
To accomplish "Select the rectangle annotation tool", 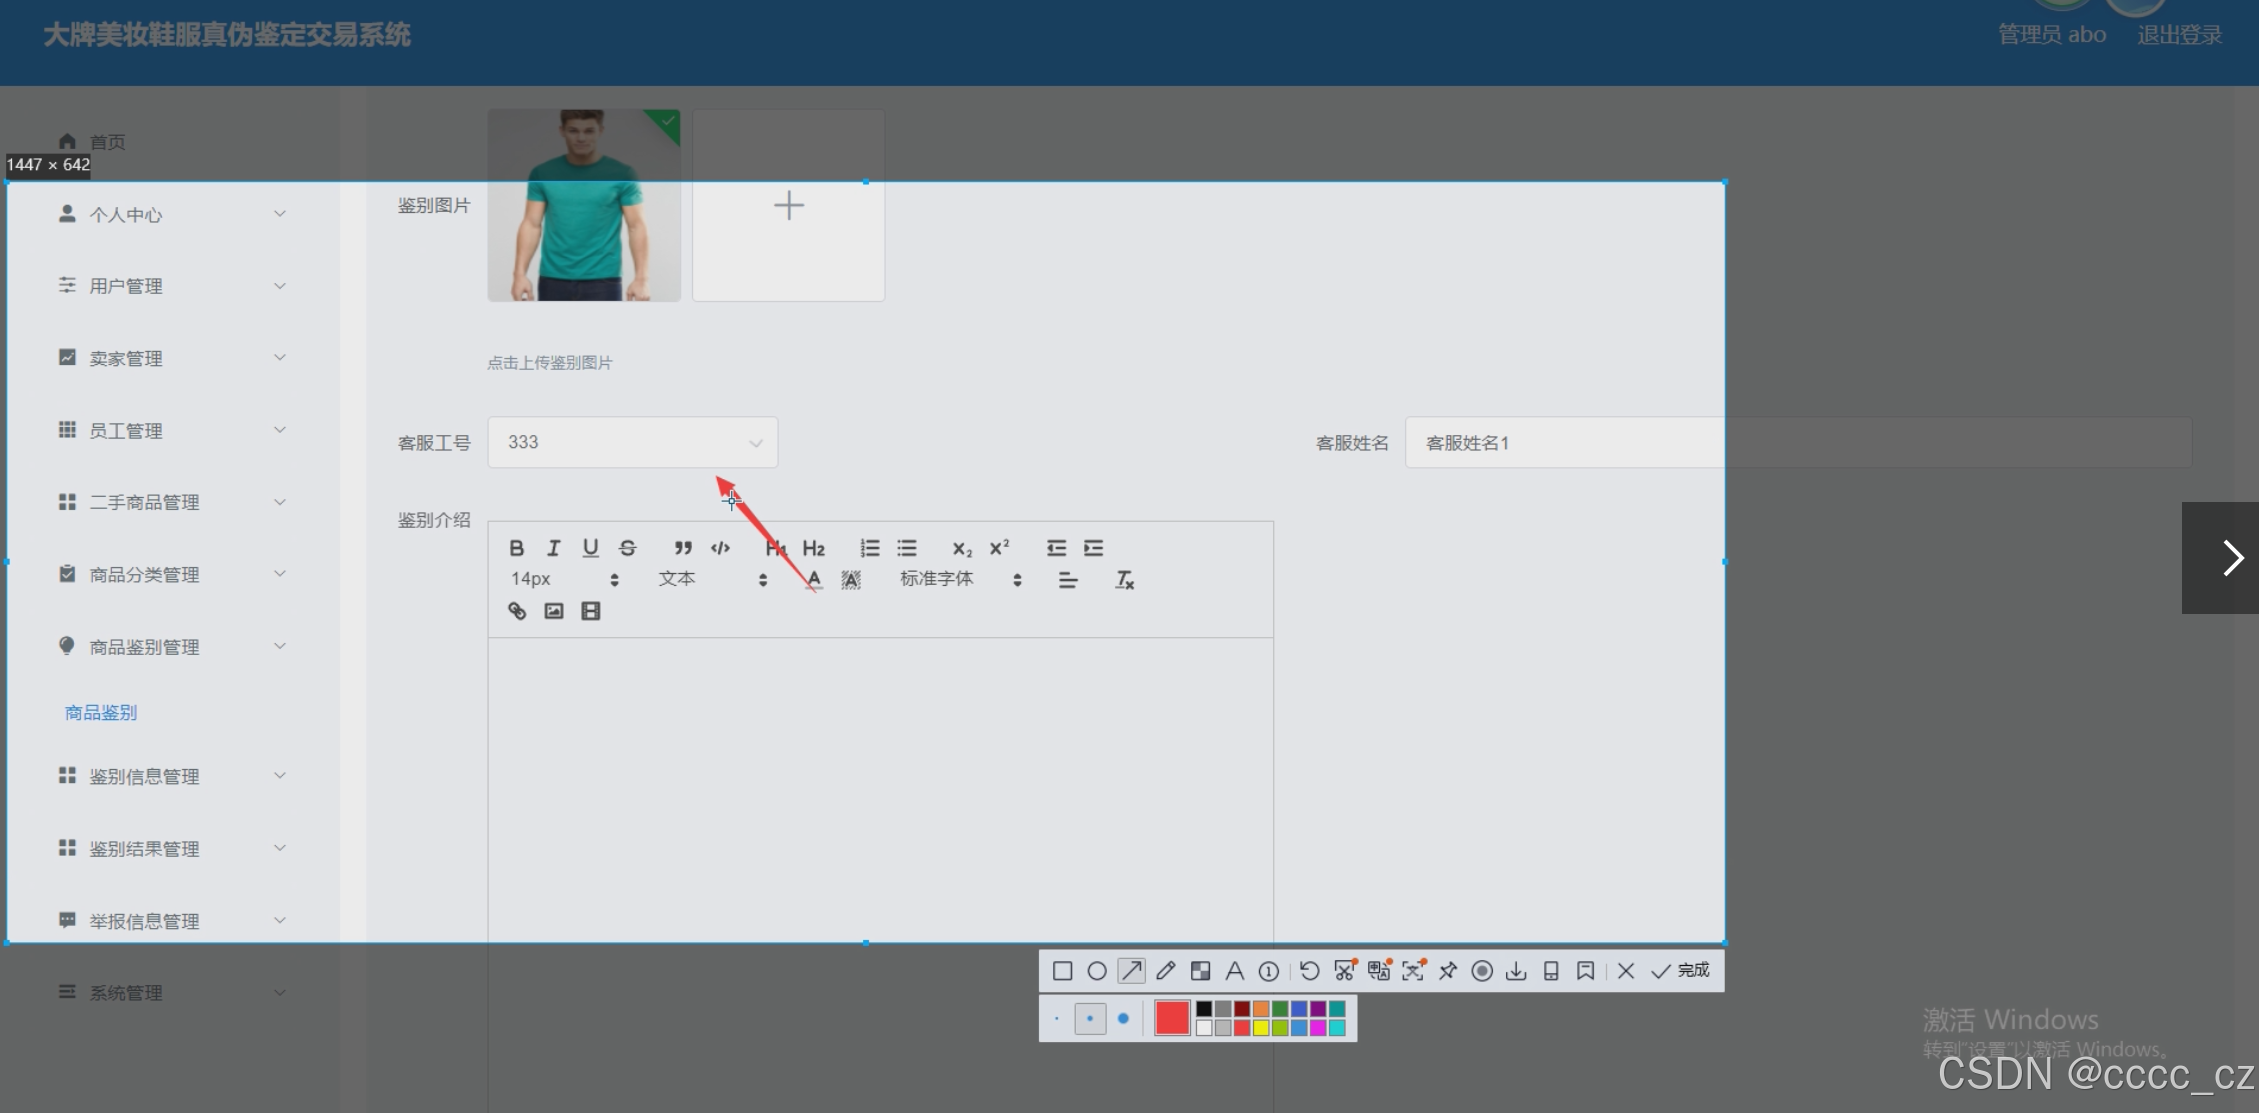I will (1062, 971).
